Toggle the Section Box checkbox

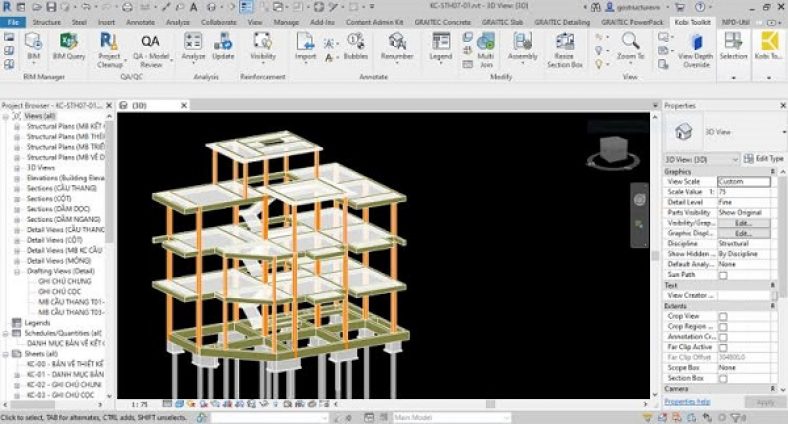coord(723,378)
